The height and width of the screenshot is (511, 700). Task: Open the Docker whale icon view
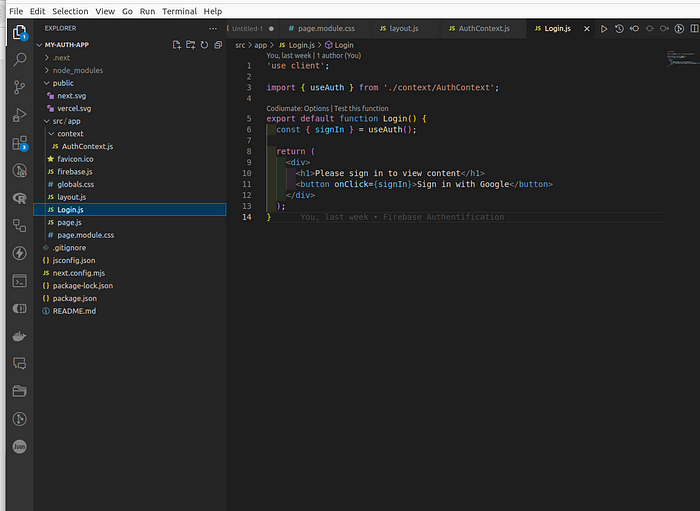tap(20, 336)
